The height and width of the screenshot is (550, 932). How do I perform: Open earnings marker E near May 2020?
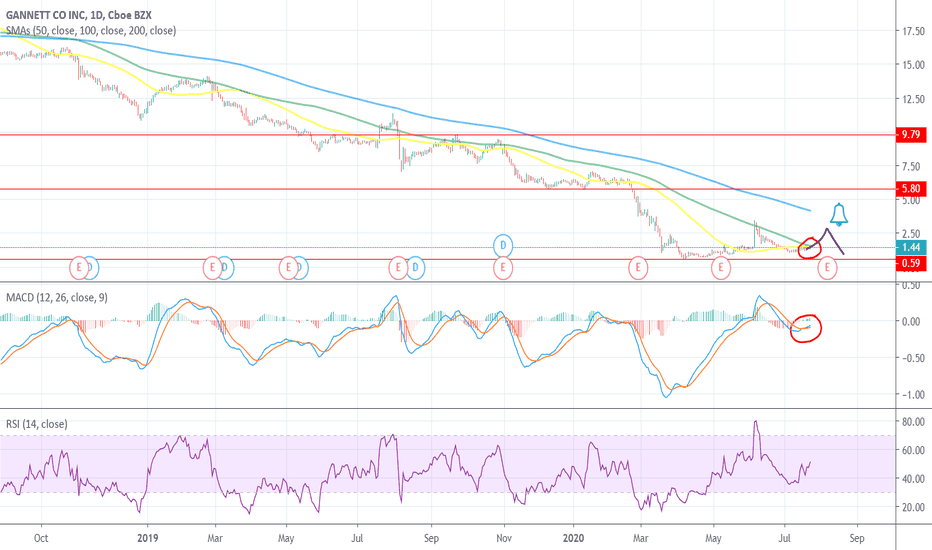721,268
